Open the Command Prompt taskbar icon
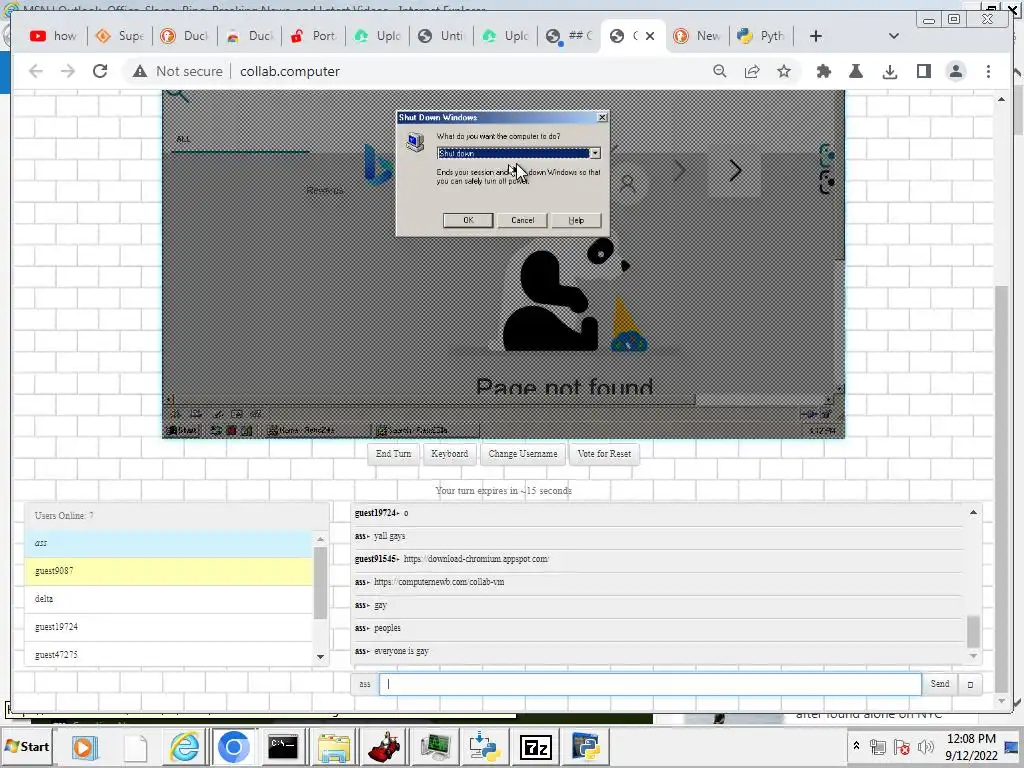Image resolution: width=1024 pixels, height=768 pixels. coord(283,747)
